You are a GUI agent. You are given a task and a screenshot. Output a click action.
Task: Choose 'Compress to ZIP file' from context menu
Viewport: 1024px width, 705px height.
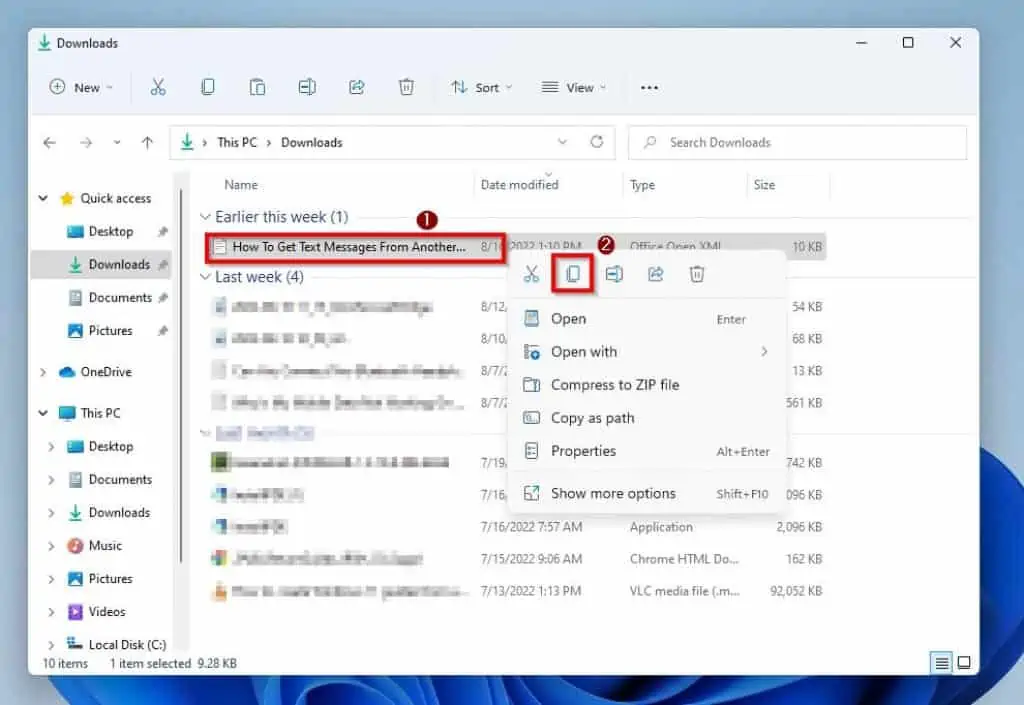(x=614, y=385)
